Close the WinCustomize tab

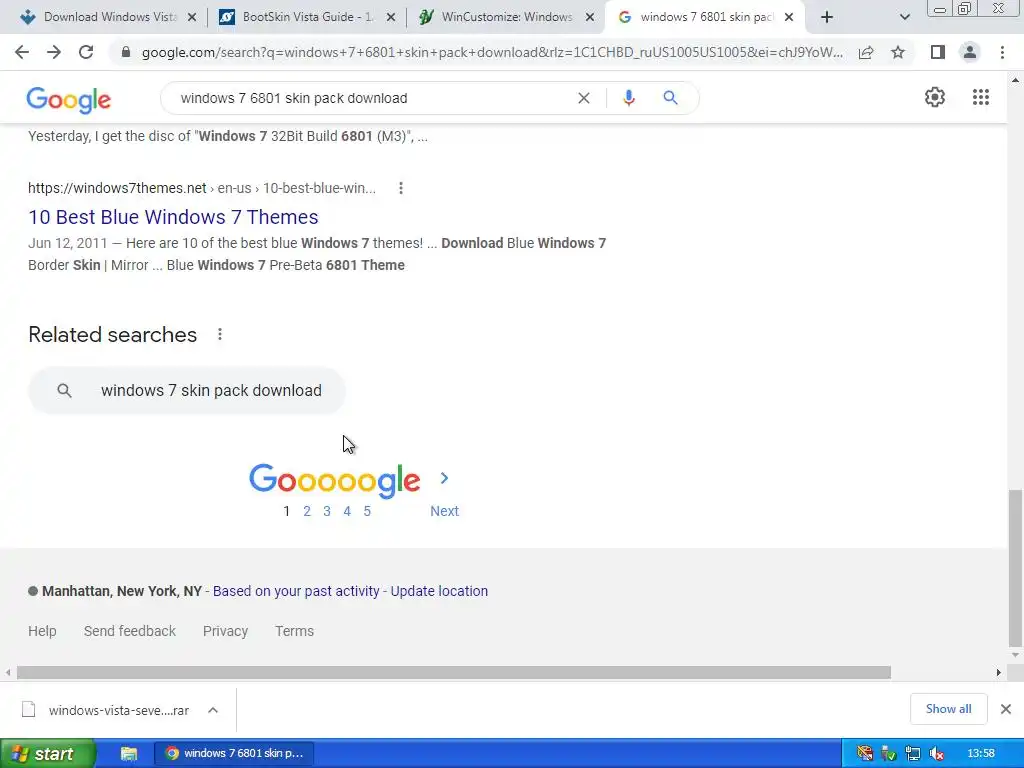[x=590, y=17]
